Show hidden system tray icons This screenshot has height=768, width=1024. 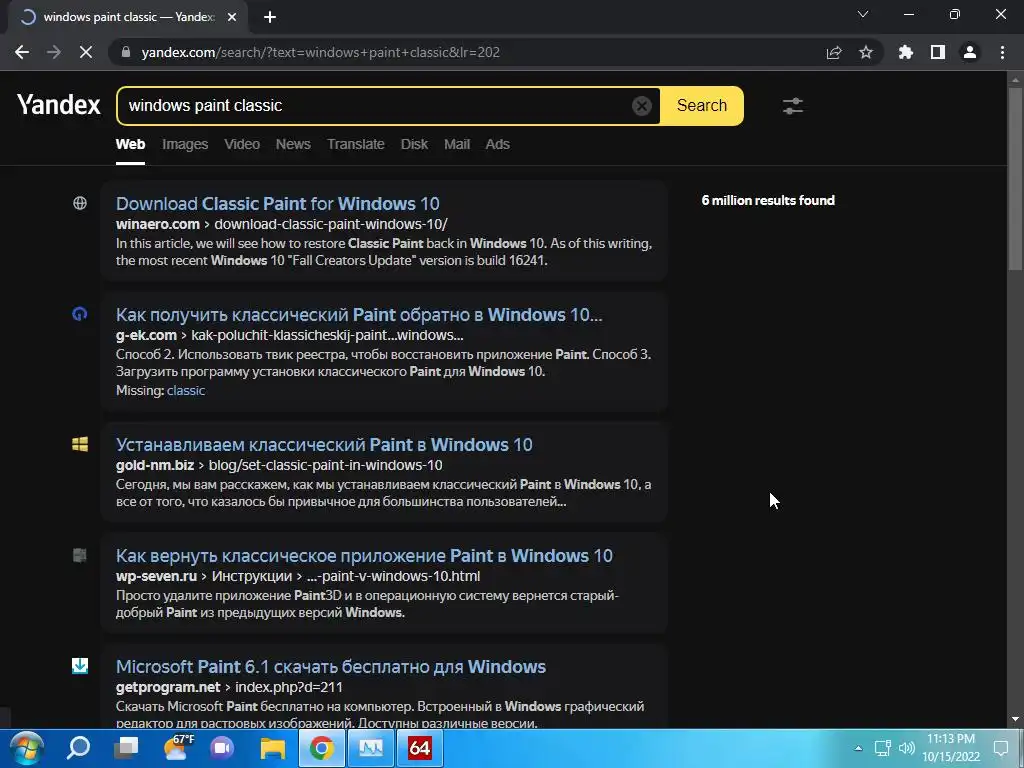coord(858,748)
